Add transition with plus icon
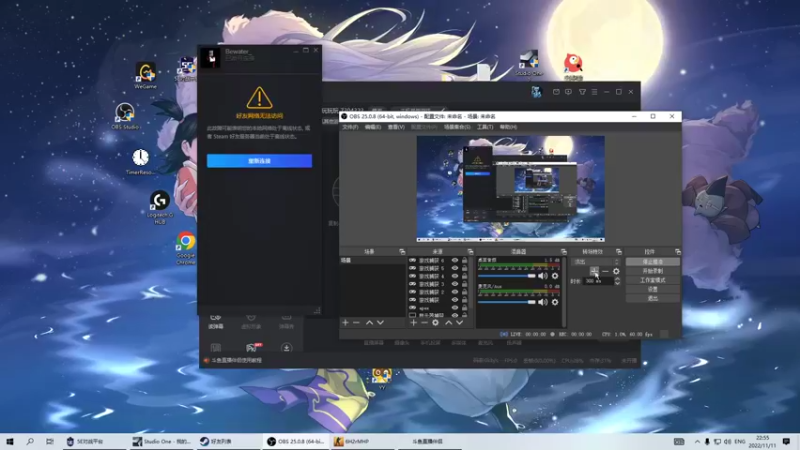Image resolution: width=800 pixels, height=450 pixels. point(594,271)
